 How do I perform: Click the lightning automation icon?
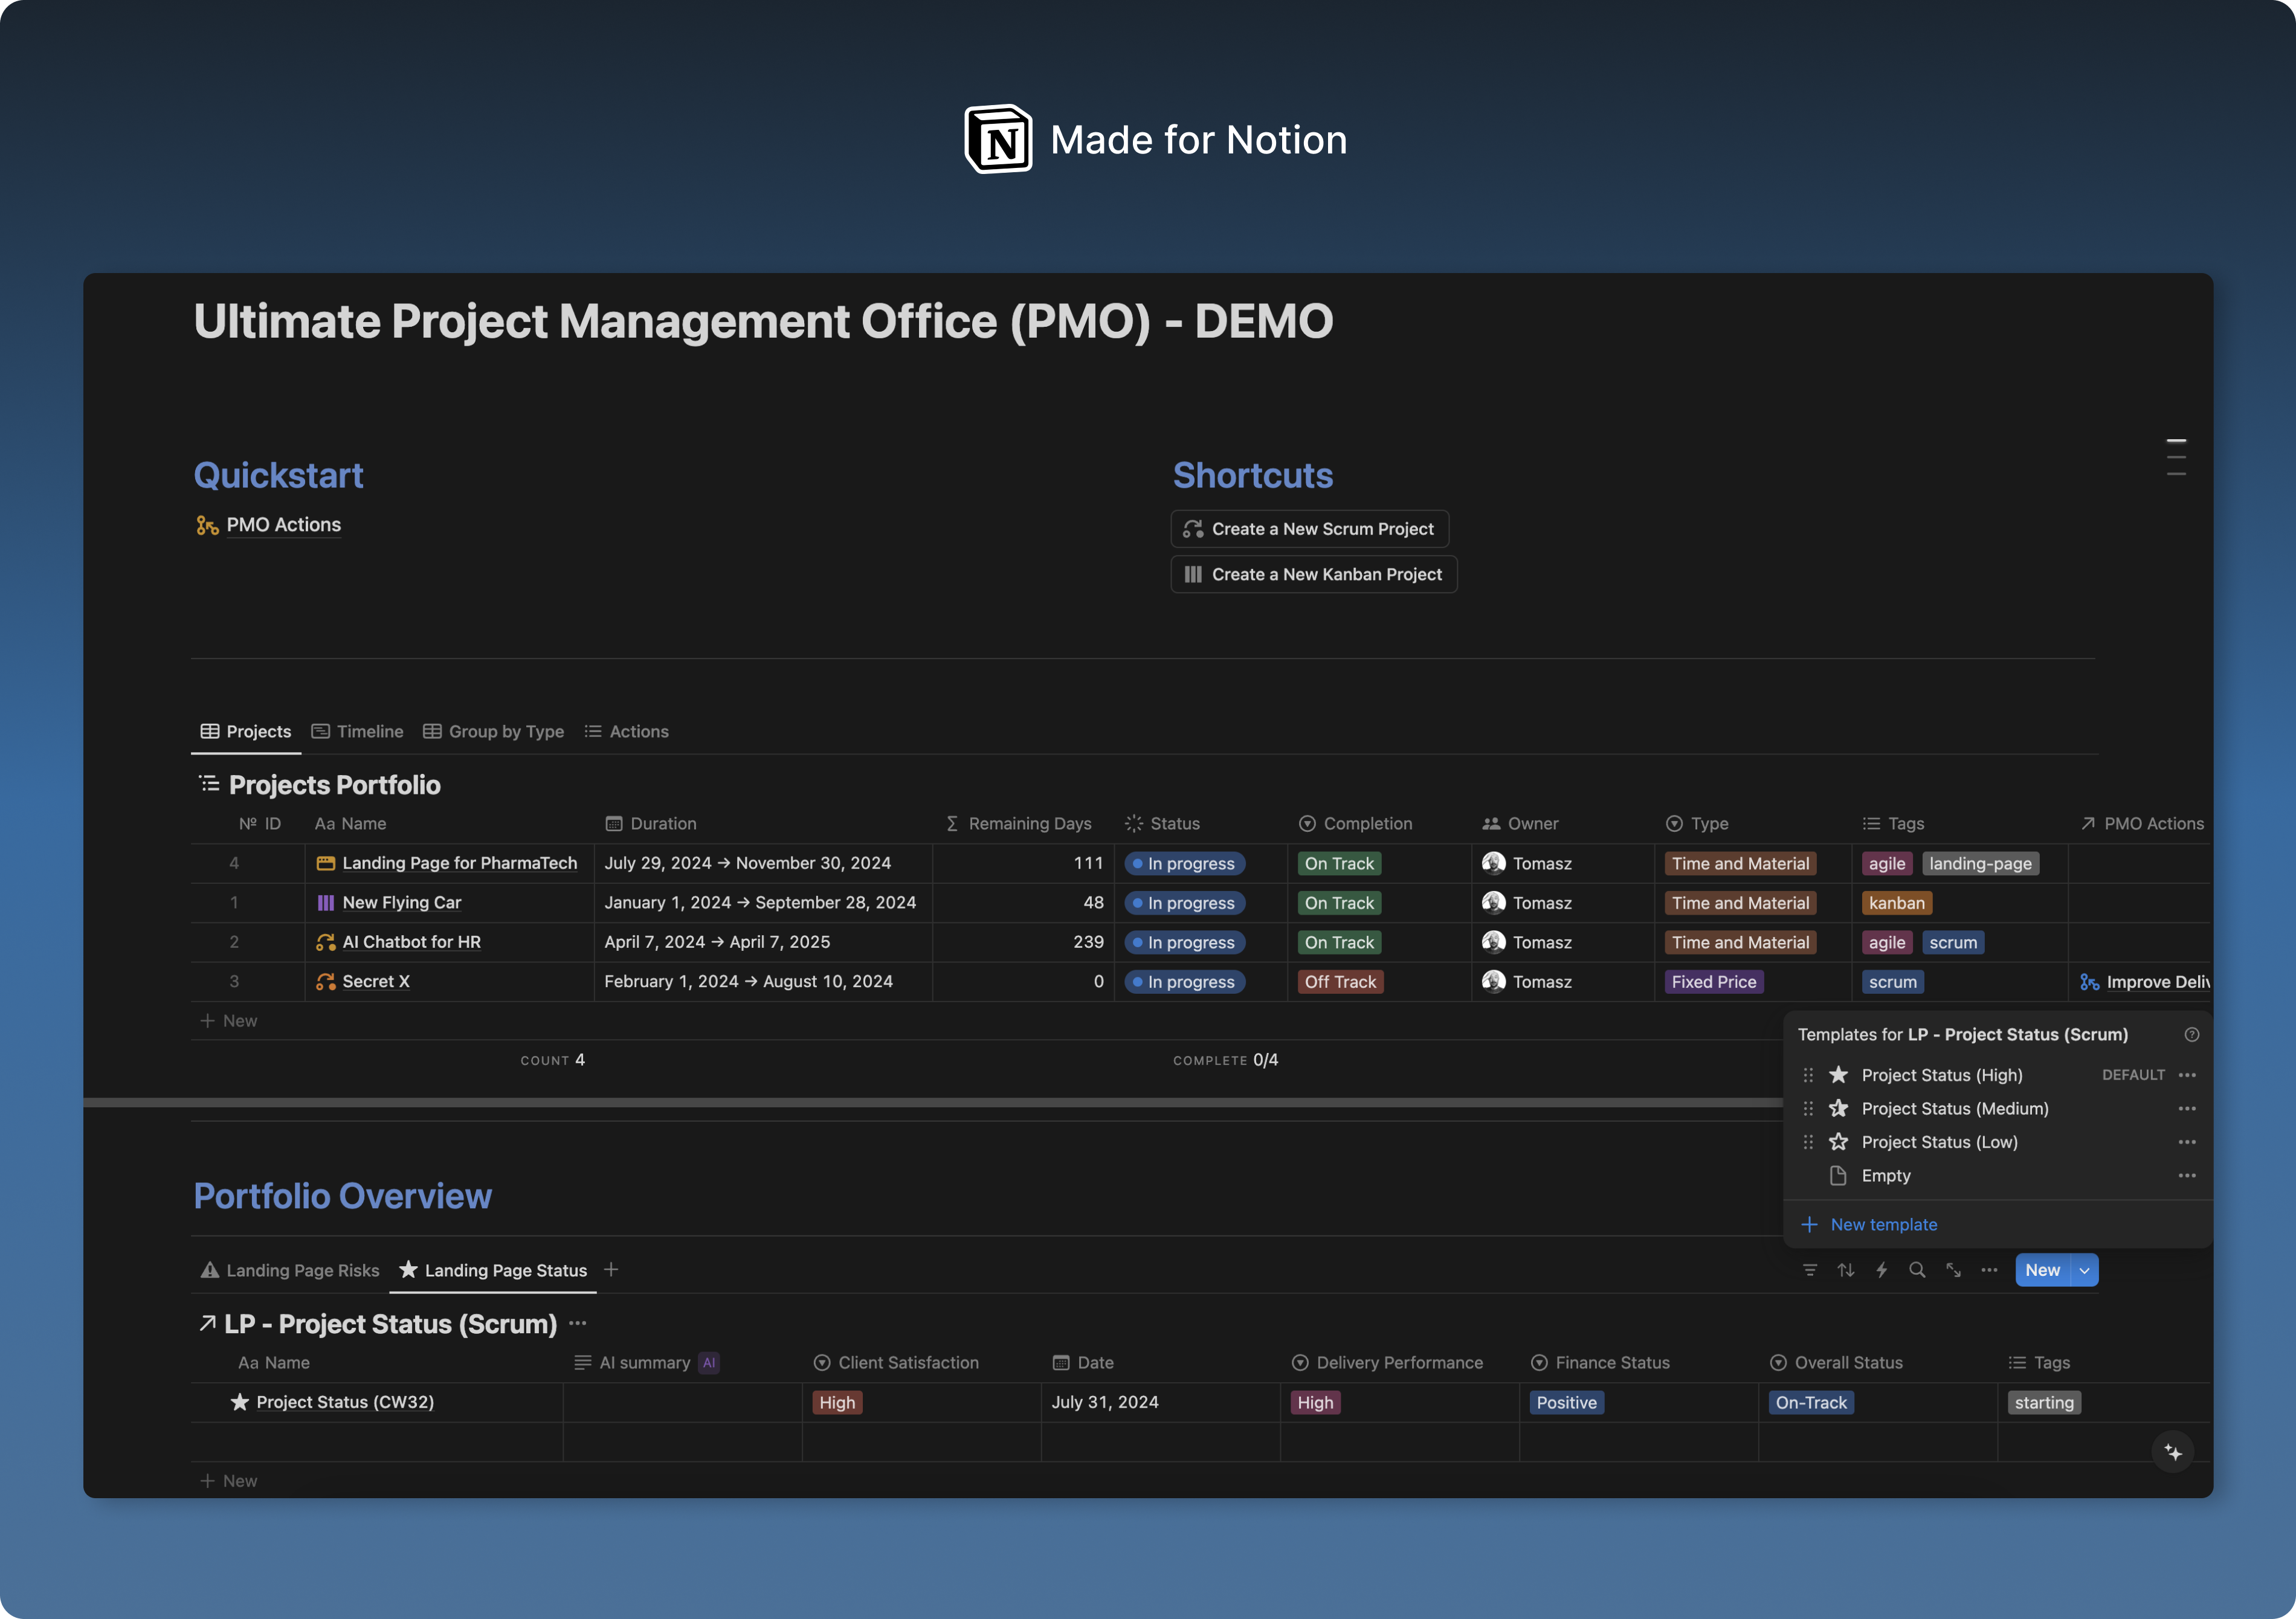click(x=1882, y=1270)
